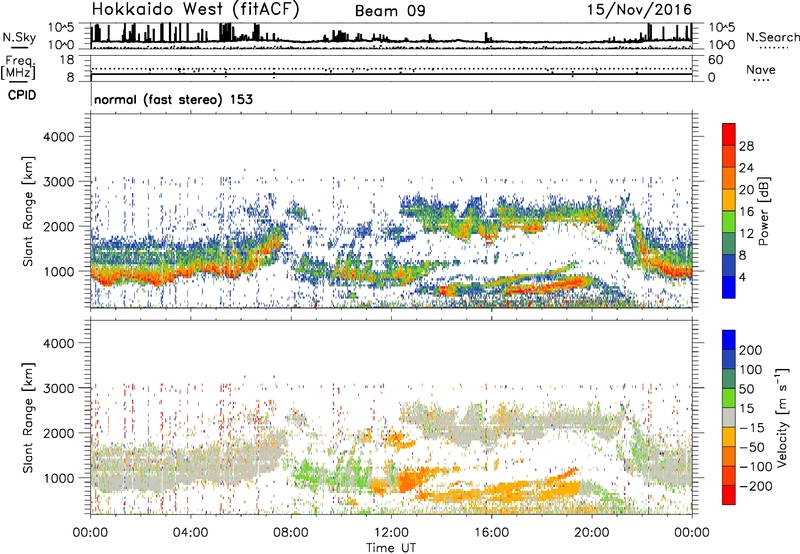Click the "12" label on the power colorbar

tap(746, 234)
